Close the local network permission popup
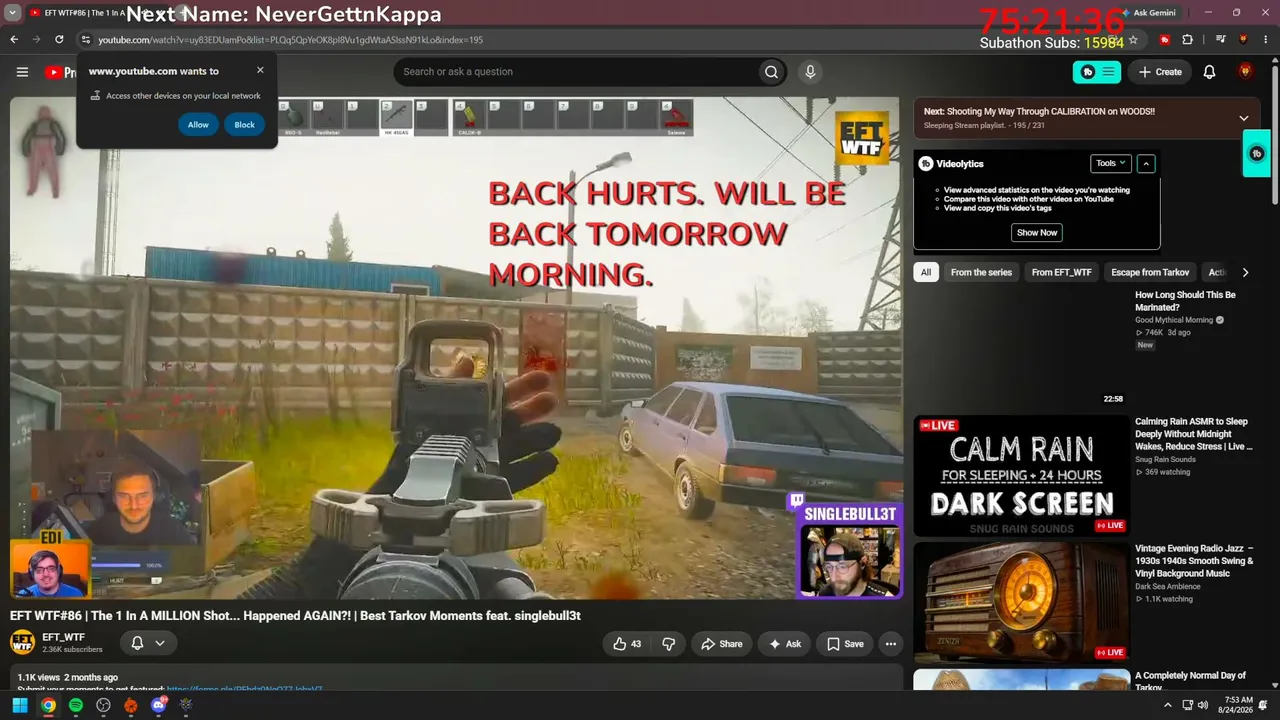This screenshot has width=1280, height=720. point(260,70)
